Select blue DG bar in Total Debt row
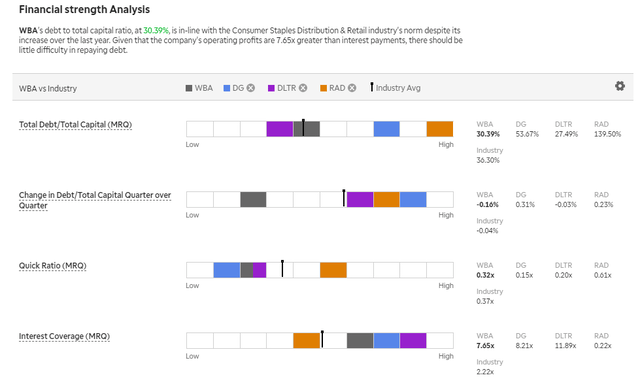The image size is (640, 388). tap(387, 129)
